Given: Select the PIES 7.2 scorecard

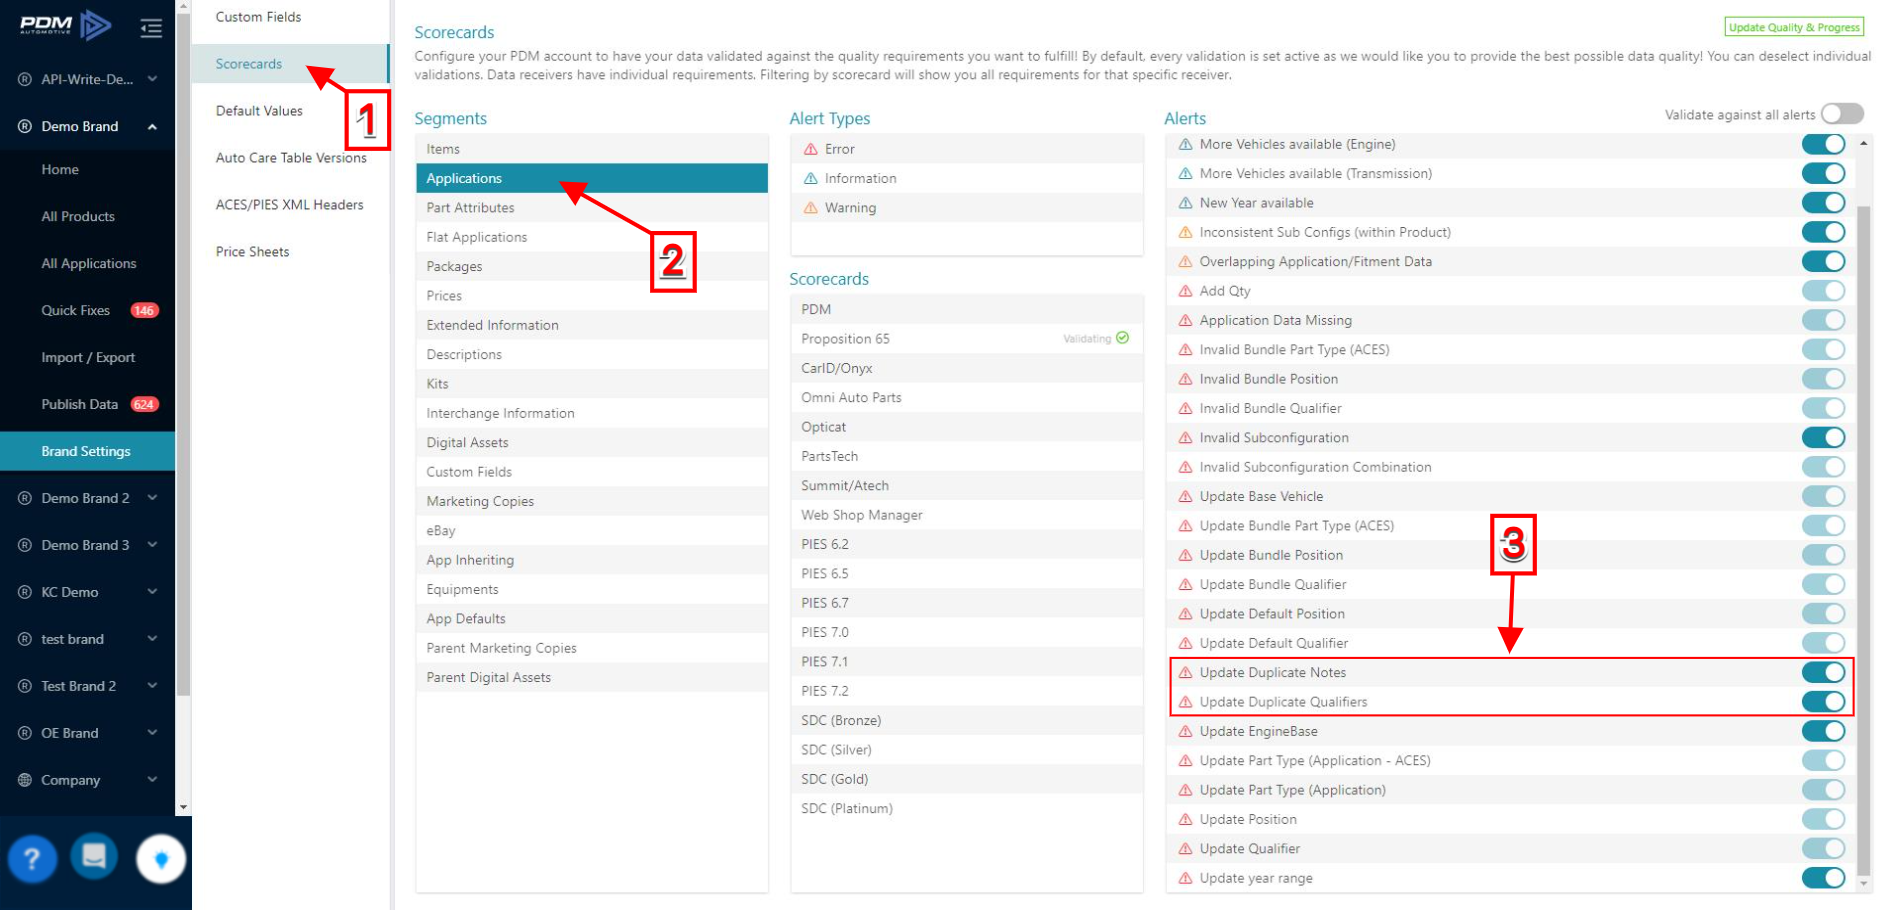Looking at the screenshot, I should point(967,691).
